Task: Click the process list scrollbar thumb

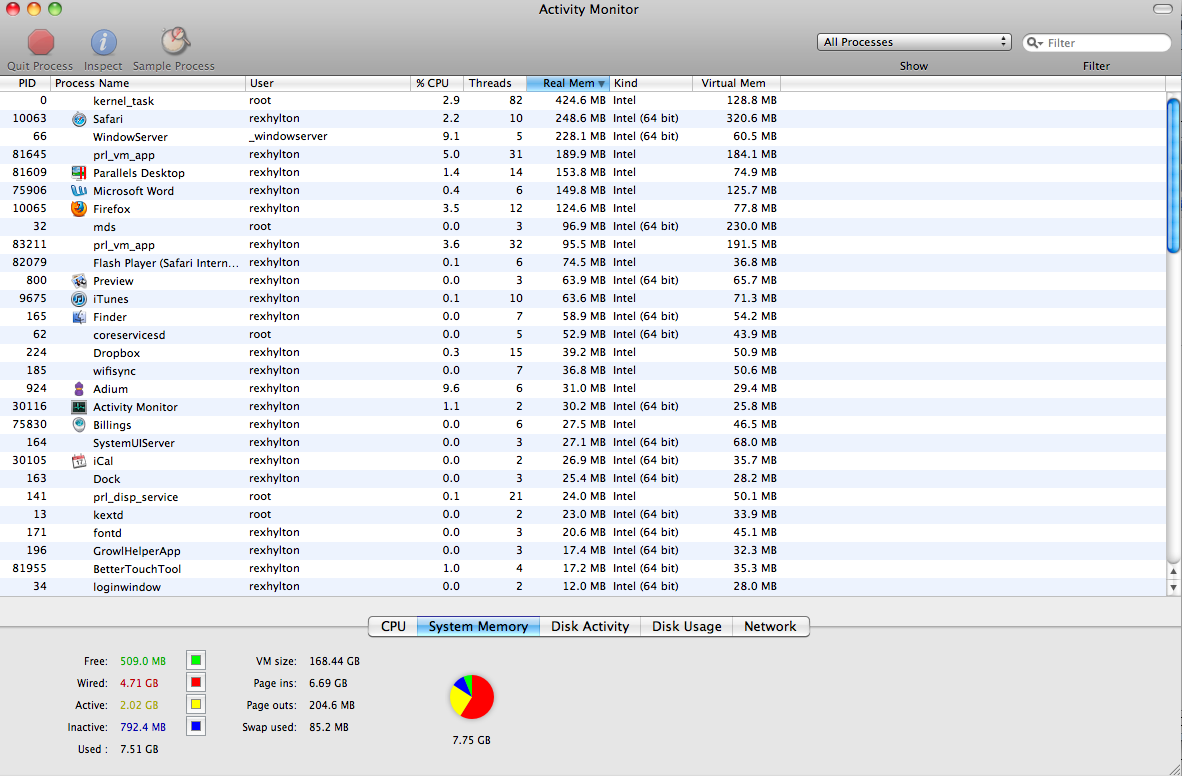Action: (1173, 176)
